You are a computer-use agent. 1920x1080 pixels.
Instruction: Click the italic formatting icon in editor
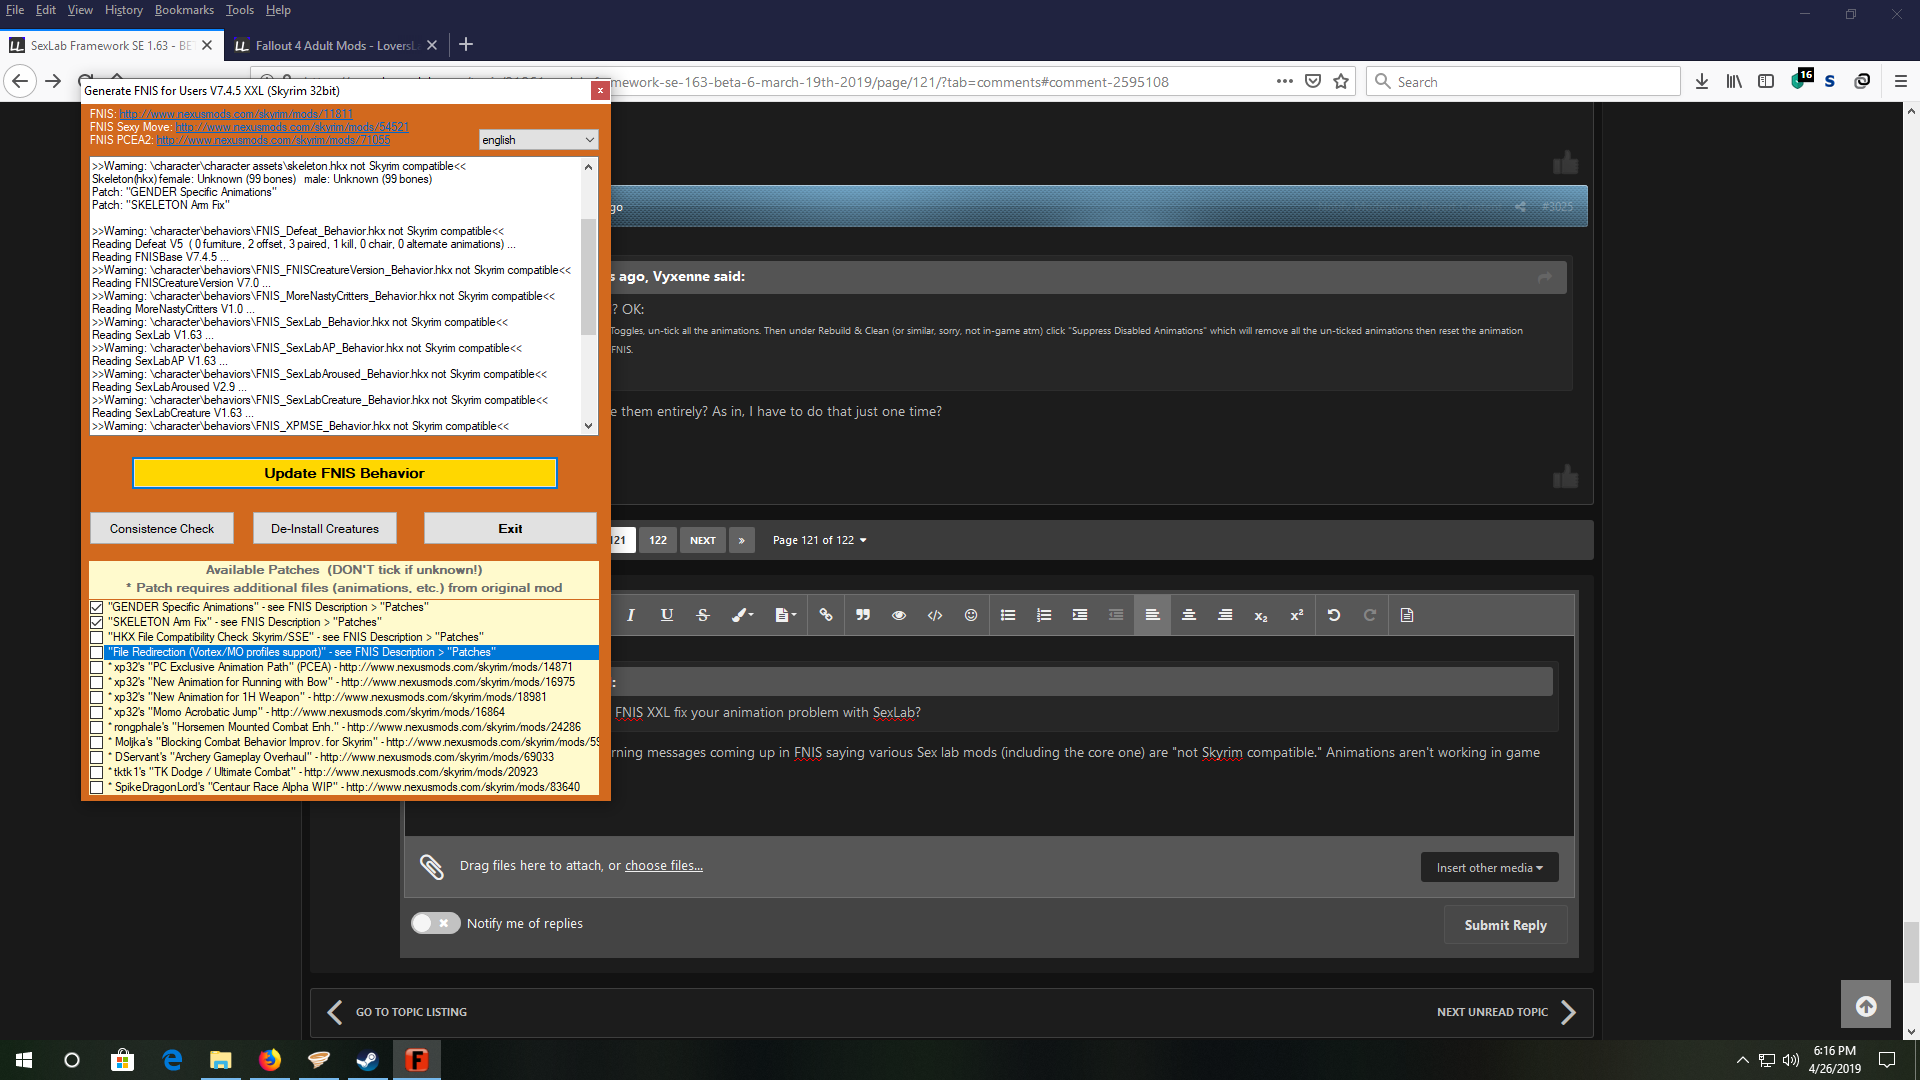[631, 615]
